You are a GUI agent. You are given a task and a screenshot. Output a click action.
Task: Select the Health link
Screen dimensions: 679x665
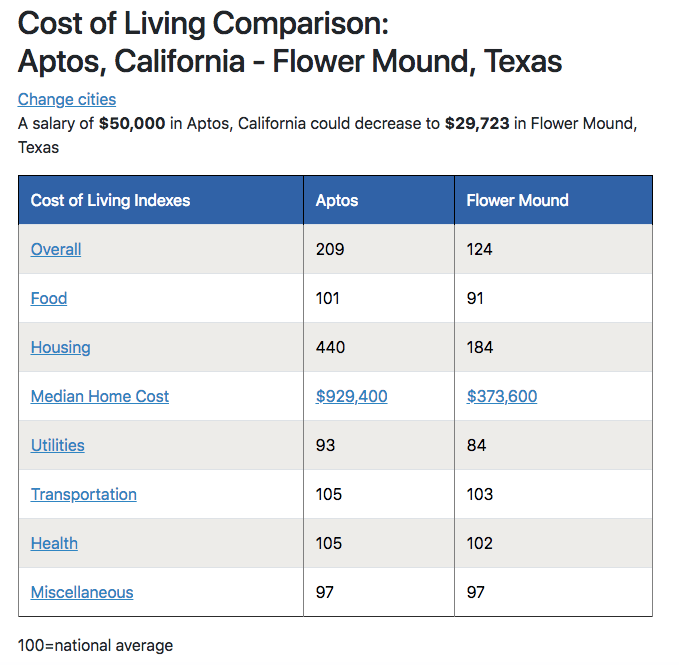pos(54,543)
